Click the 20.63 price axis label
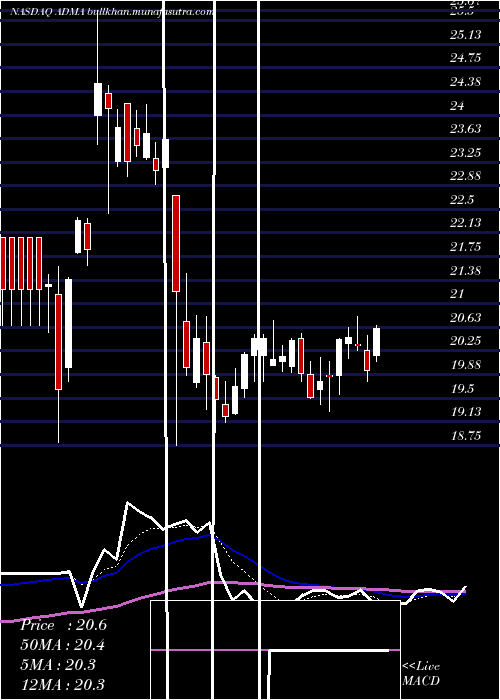500x700 pixels. [466, 317]
